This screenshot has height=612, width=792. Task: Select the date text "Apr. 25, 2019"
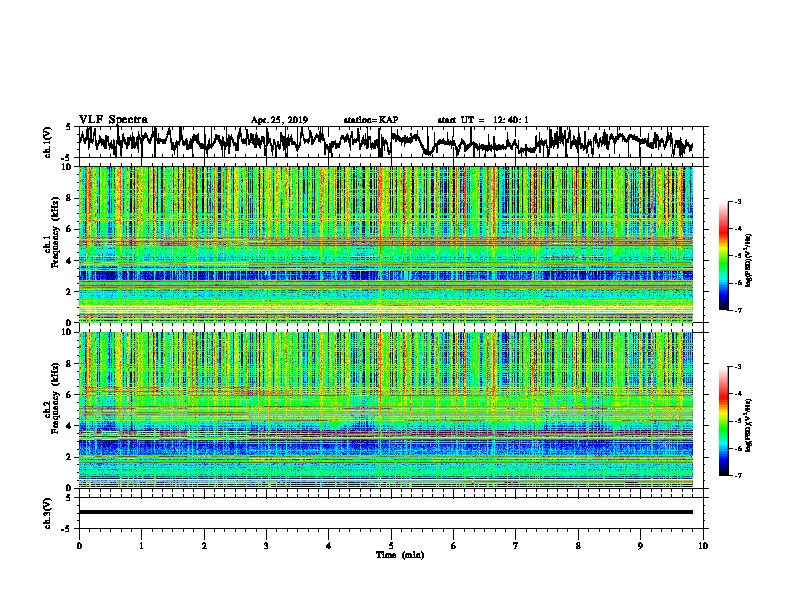point(279,120)
